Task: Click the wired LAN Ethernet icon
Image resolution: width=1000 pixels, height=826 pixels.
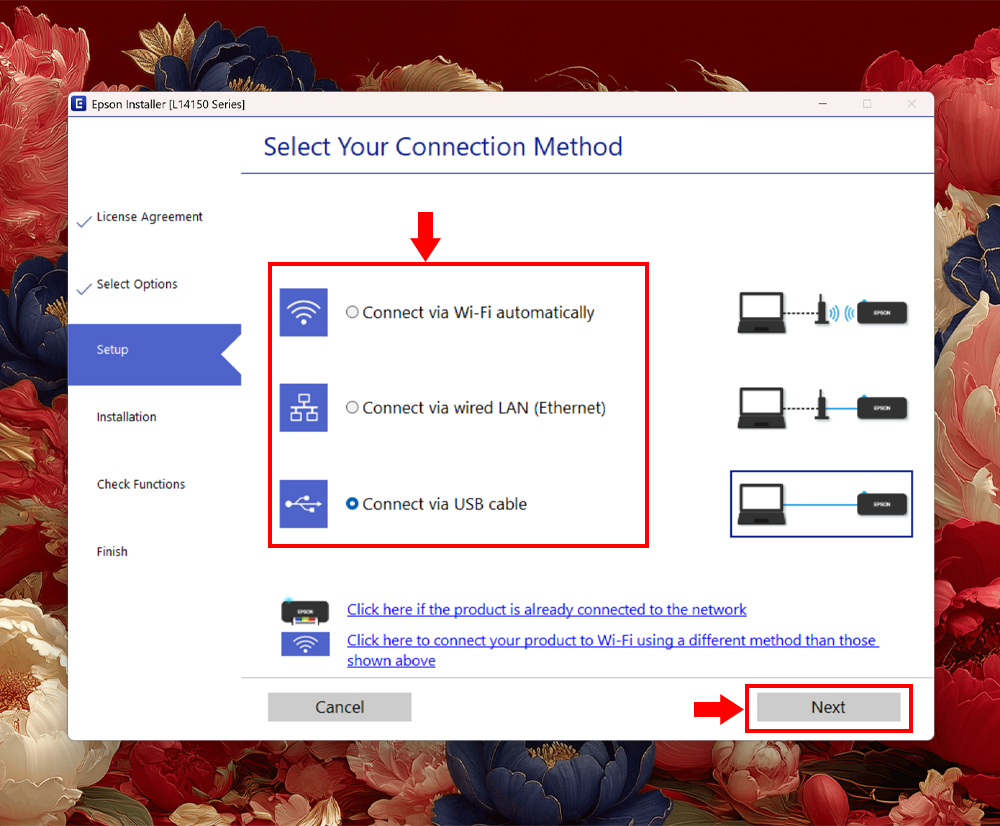Action: (304, 408)
